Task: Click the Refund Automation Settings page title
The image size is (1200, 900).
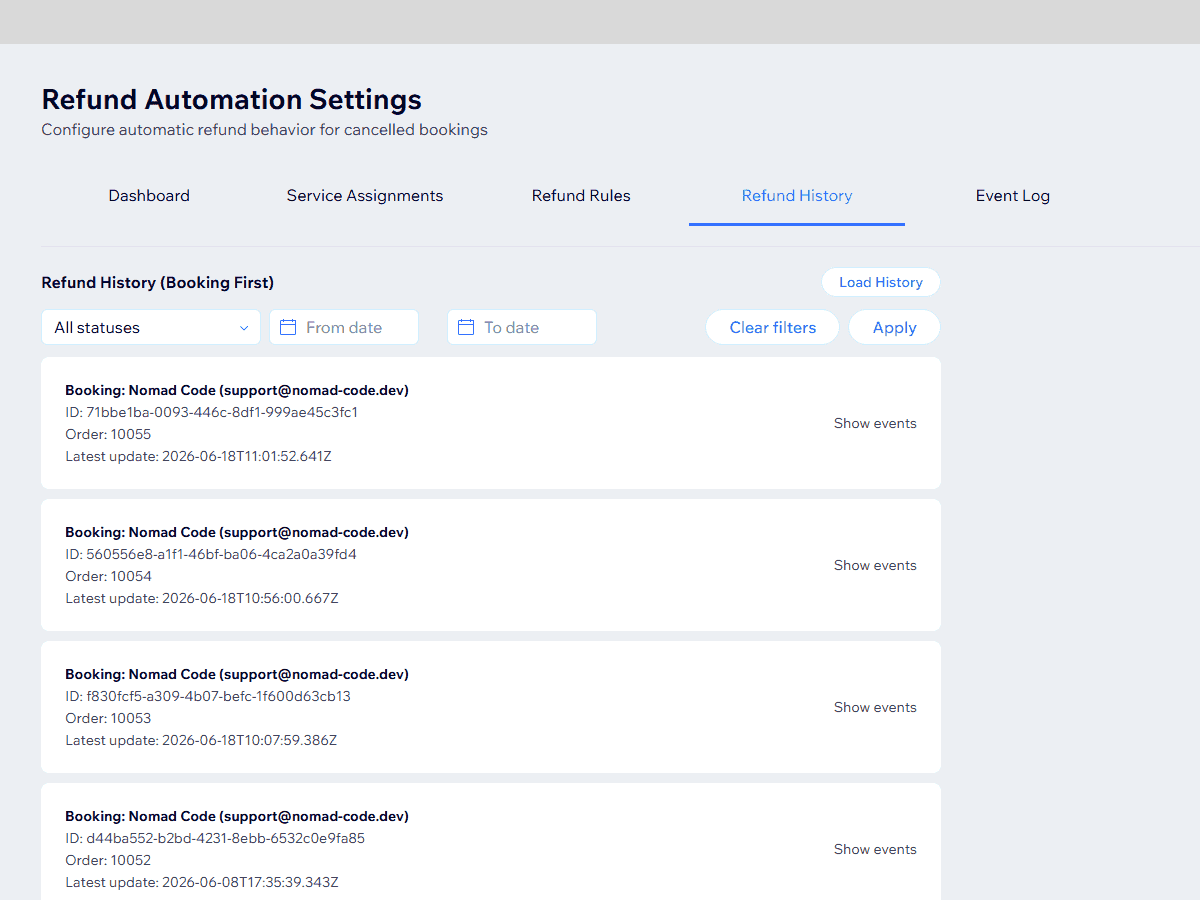Action: click(231, 100)
